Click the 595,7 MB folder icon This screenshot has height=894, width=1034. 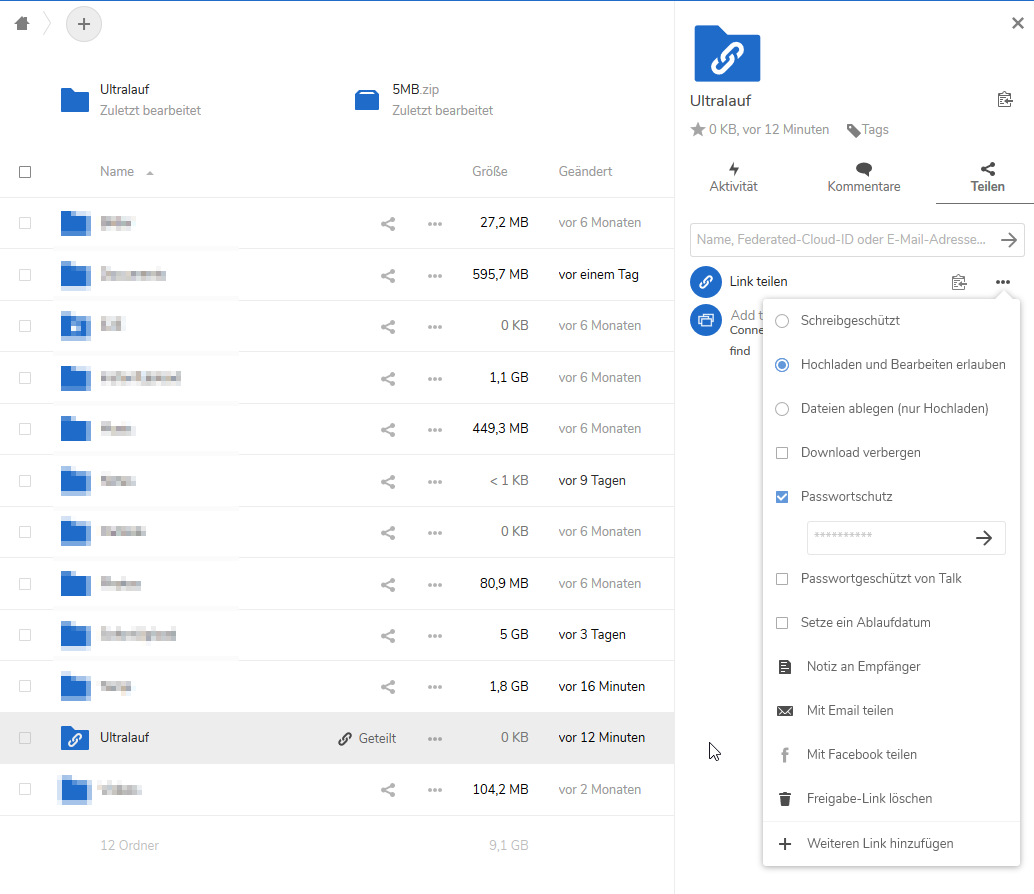coord(75,275)
